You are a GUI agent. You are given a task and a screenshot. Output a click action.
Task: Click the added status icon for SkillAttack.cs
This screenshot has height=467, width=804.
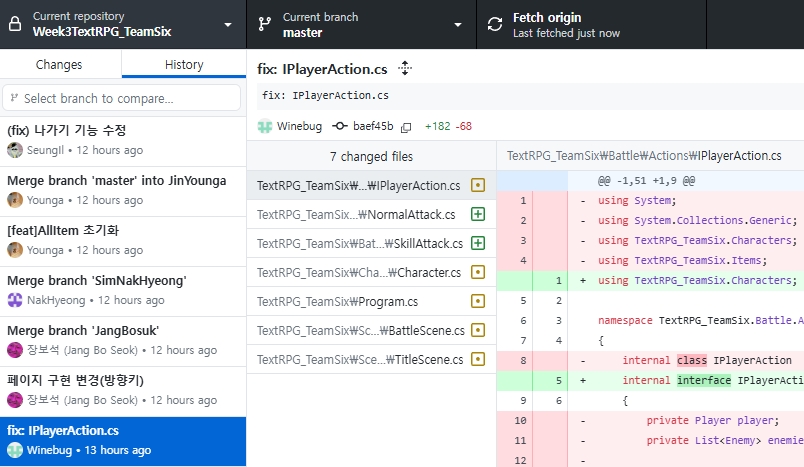[x=478, y=243]
